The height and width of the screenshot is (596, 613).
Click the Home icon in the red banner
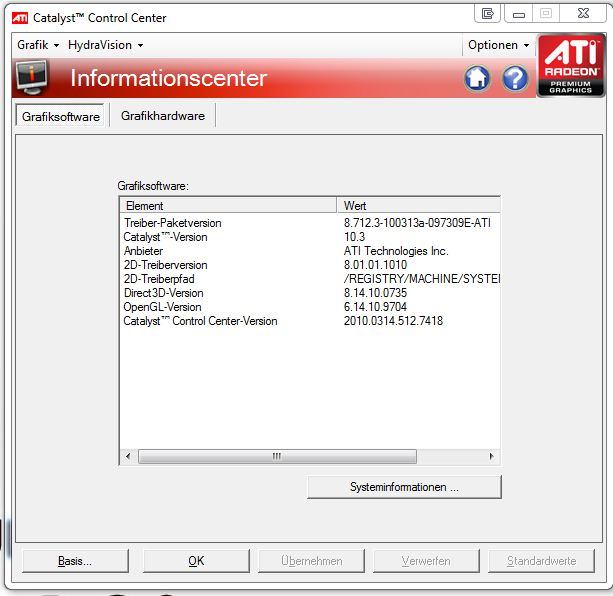pyautogui.click(x=477, y=78)
